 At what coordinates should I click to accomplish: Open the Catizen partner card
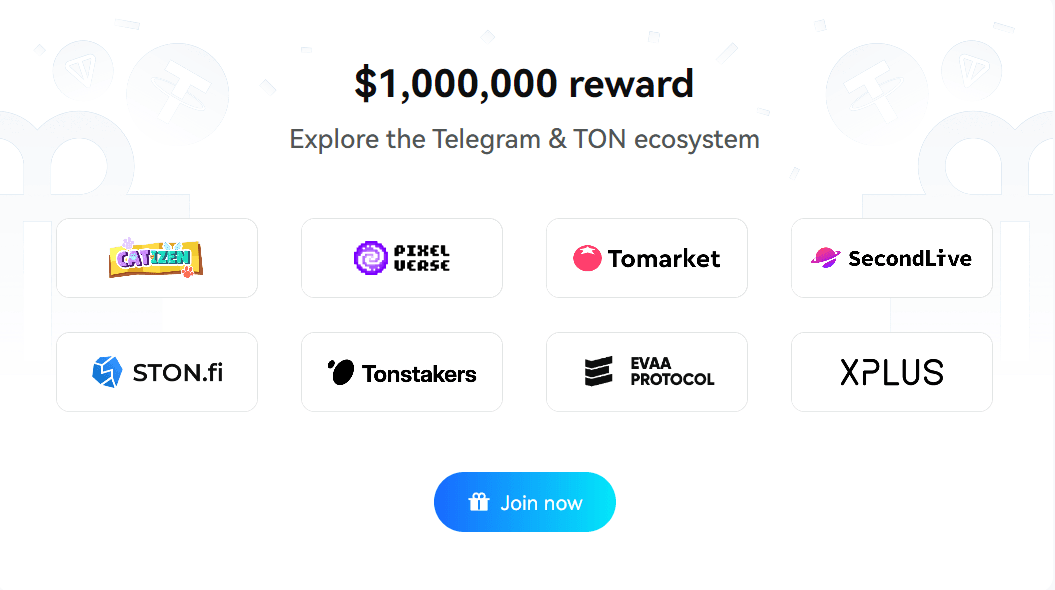tap(157, 258)
